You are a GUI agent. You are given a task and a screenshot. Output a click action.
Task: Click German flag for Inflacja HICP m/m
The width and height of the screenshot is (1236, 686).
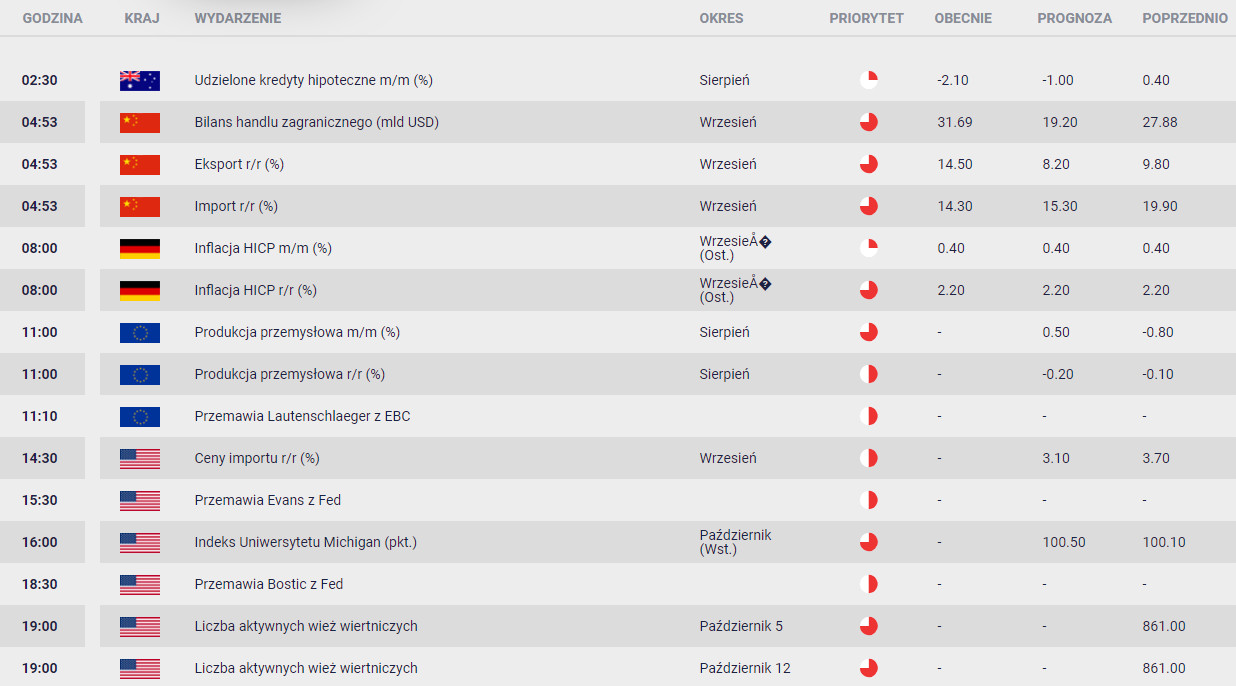pos(139,249)
